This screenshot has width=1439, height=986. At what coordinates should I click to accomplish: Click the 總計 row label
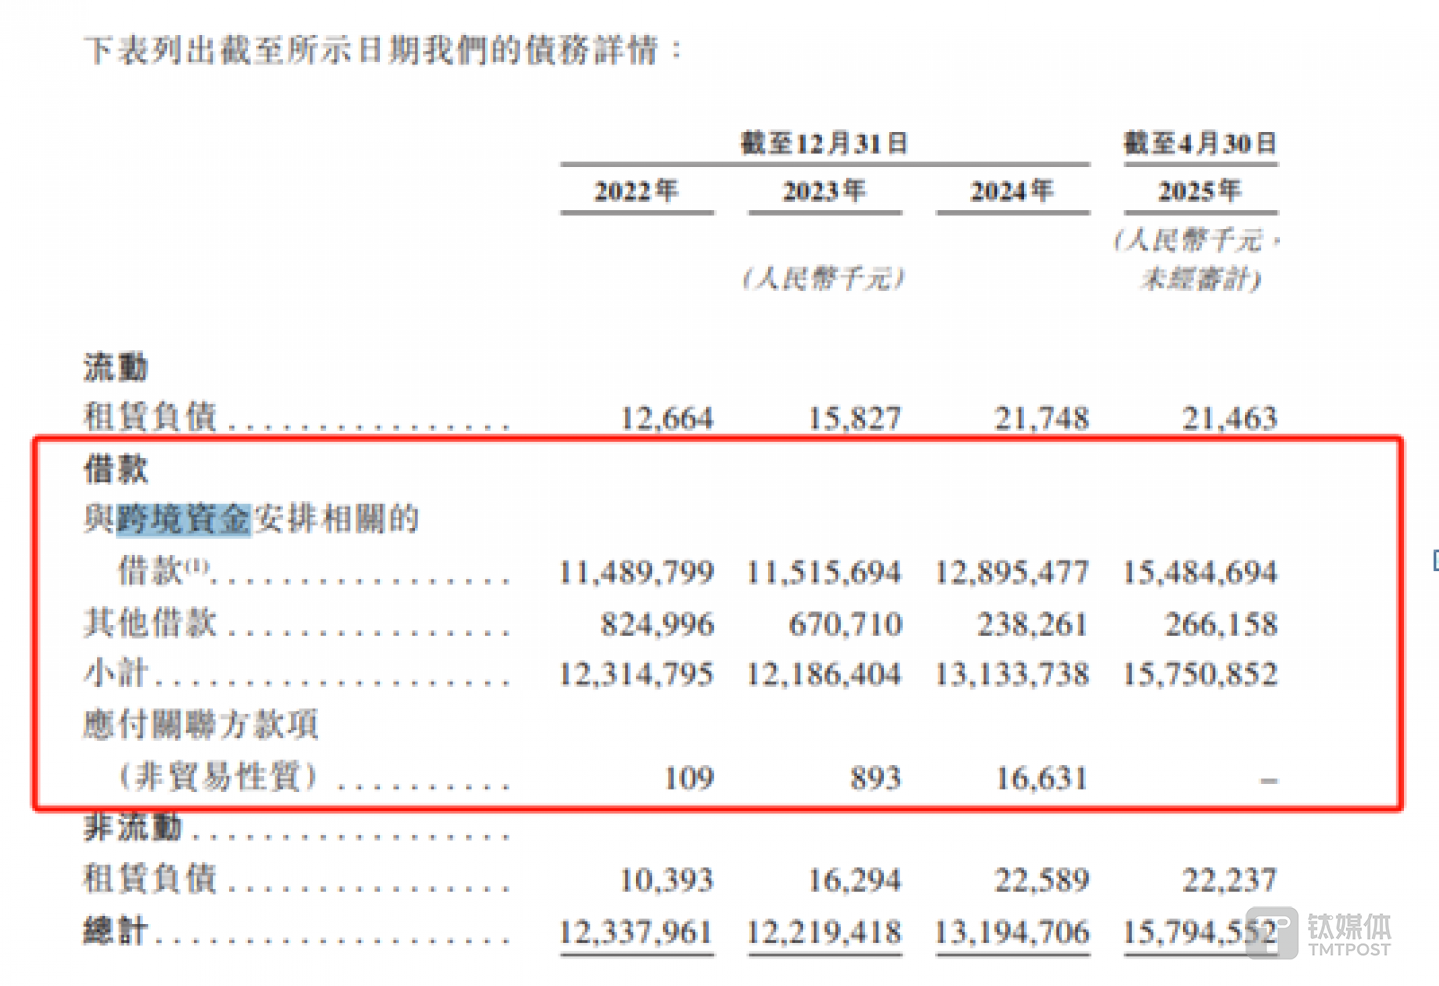(x=116, y=931)
